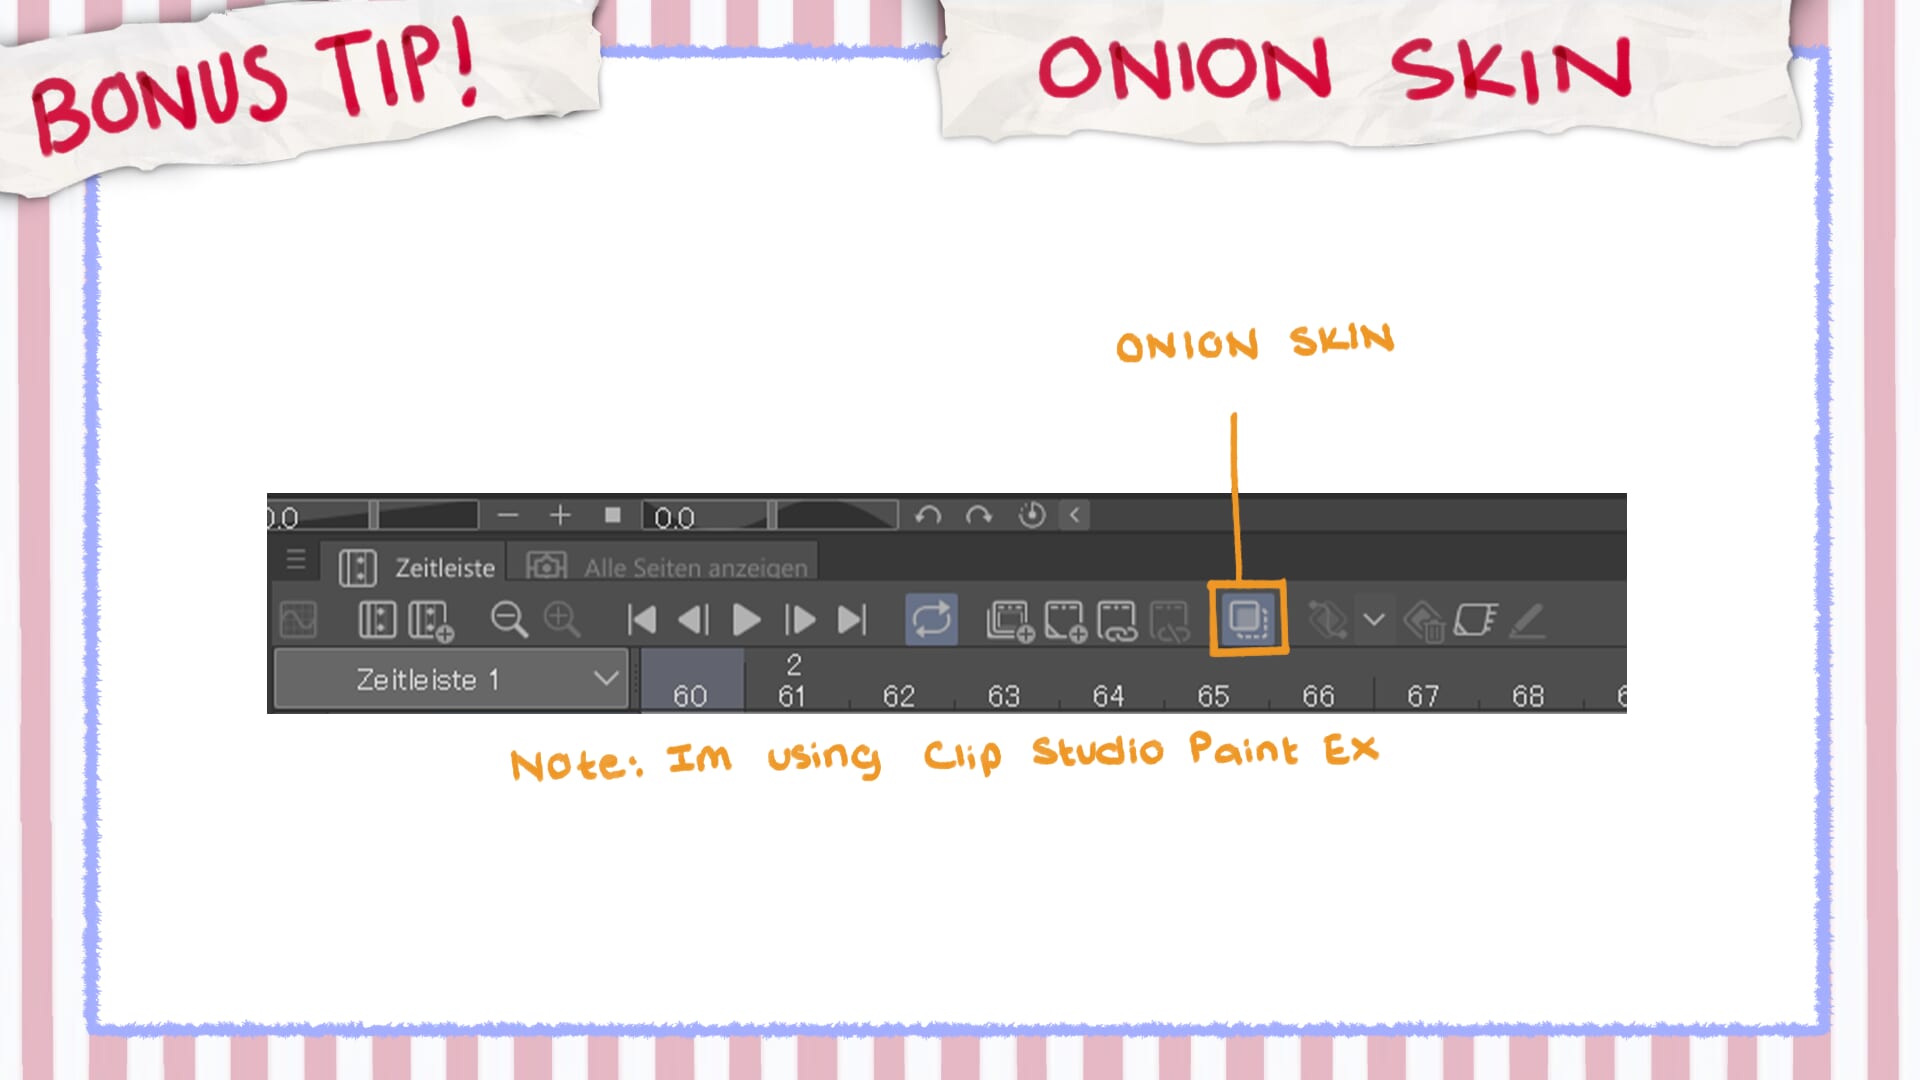Open the timeline panel hamburger menu

coord(296,560)
